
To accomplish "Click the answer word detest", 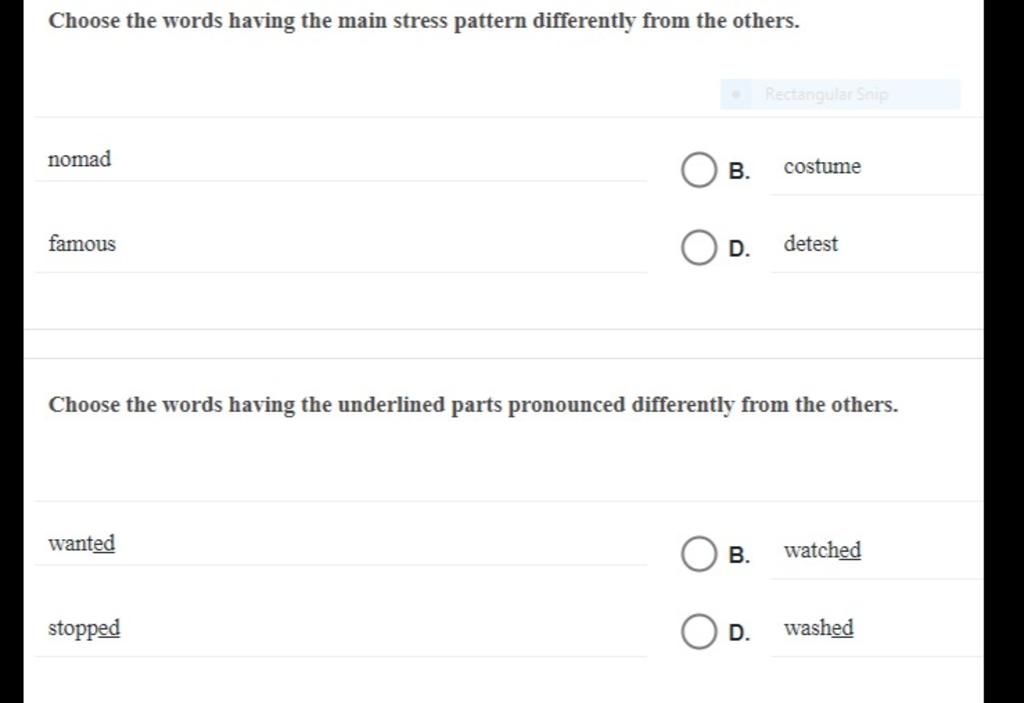I will 810,243.
